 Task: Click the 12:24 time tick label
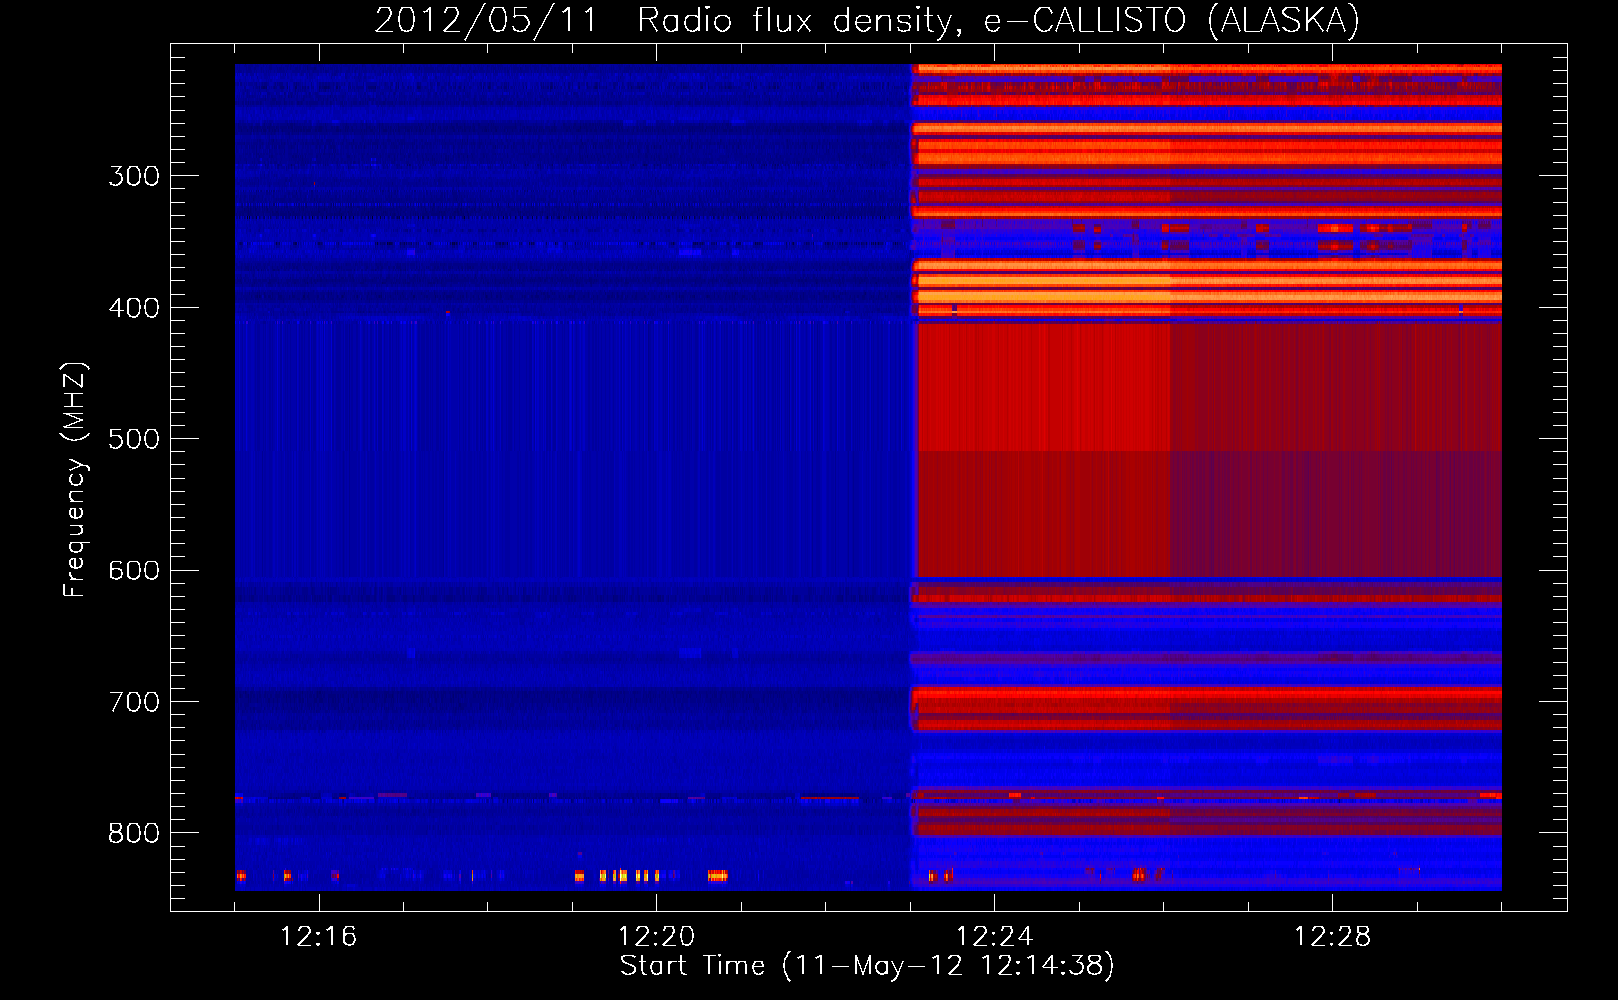pos(994,936)
